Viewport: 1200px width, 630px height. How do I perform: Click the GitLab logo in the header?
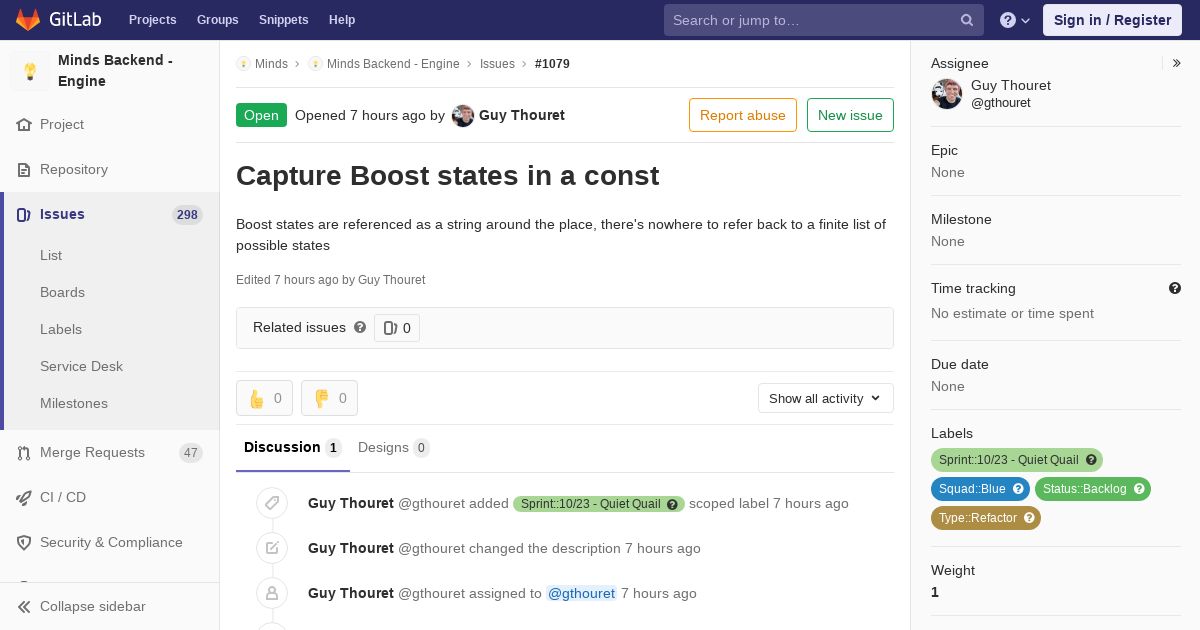tap(57, 20)
